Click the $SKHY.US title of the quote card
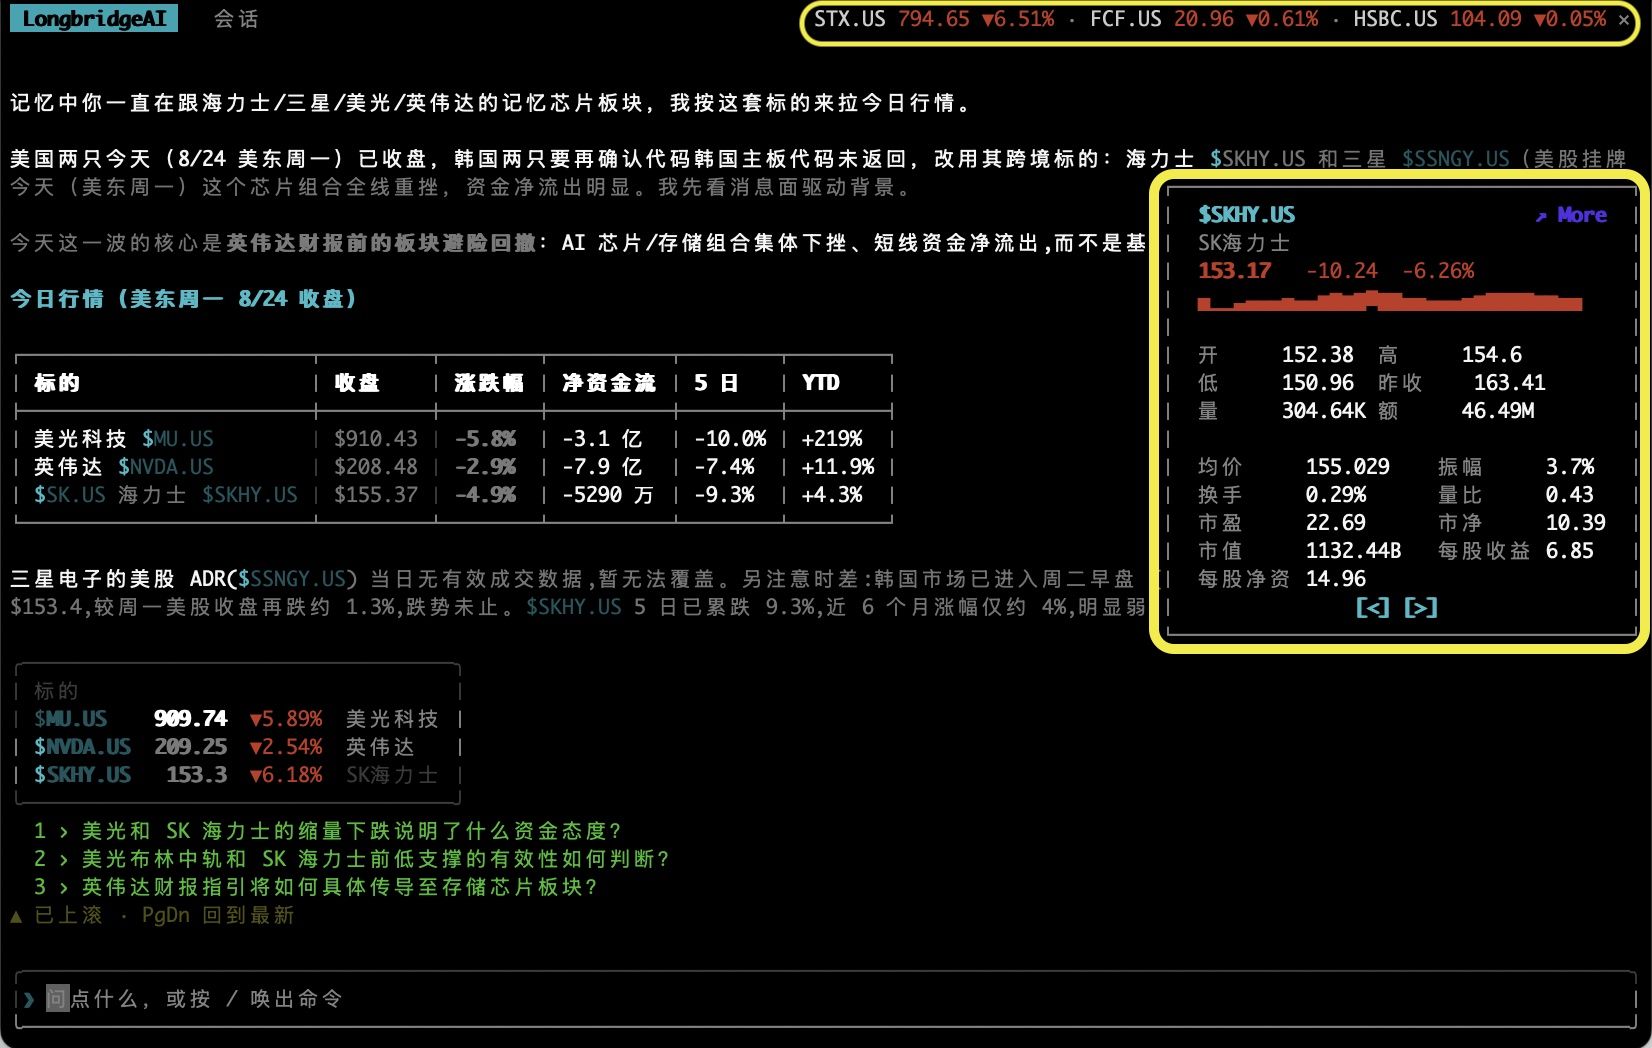Image resolution: width=1652 pixels, height=1048 pixels. pos(1246,215)
